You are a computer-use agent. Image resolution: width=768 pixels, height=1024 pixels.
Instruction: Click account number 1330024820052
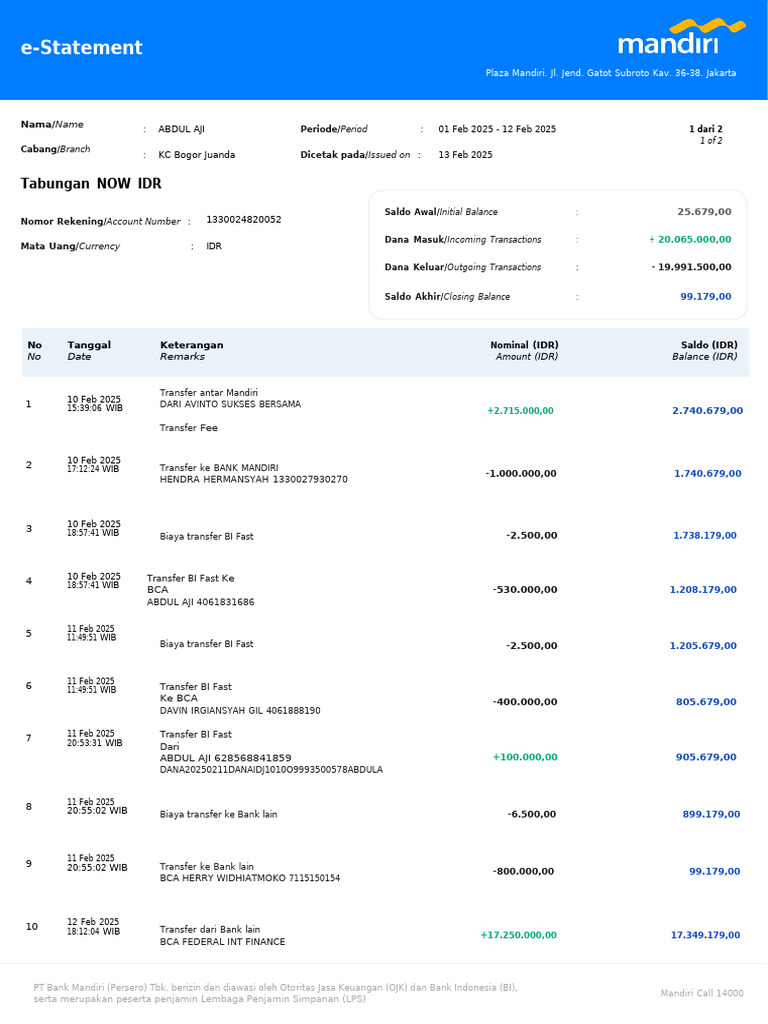[x=244, y=219]
